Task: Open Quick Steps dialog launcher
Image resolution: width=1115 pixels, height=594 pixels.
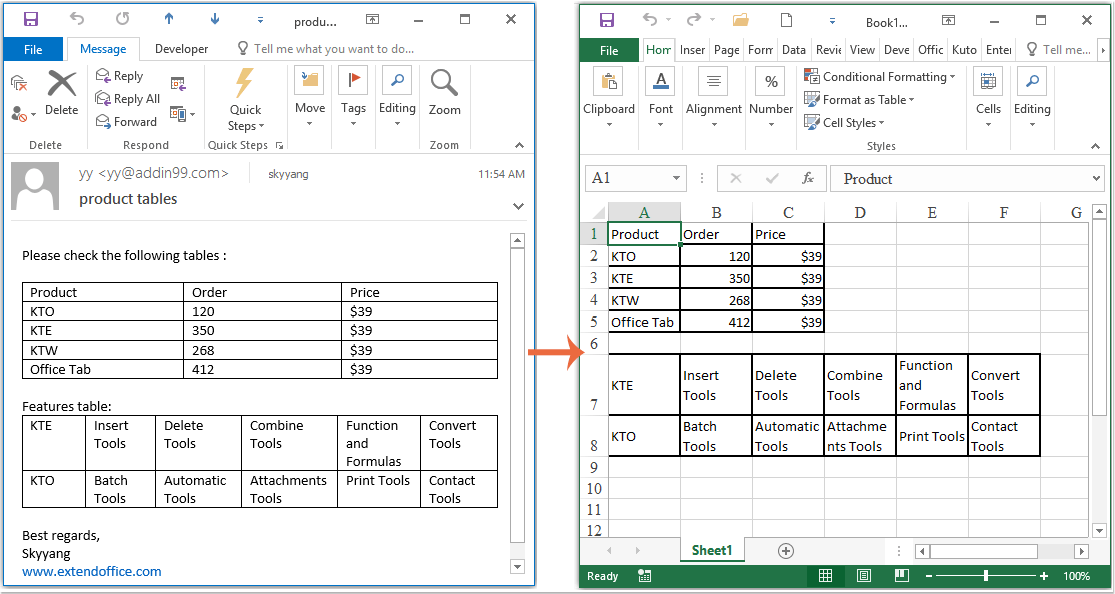Action: coord(279,145)
